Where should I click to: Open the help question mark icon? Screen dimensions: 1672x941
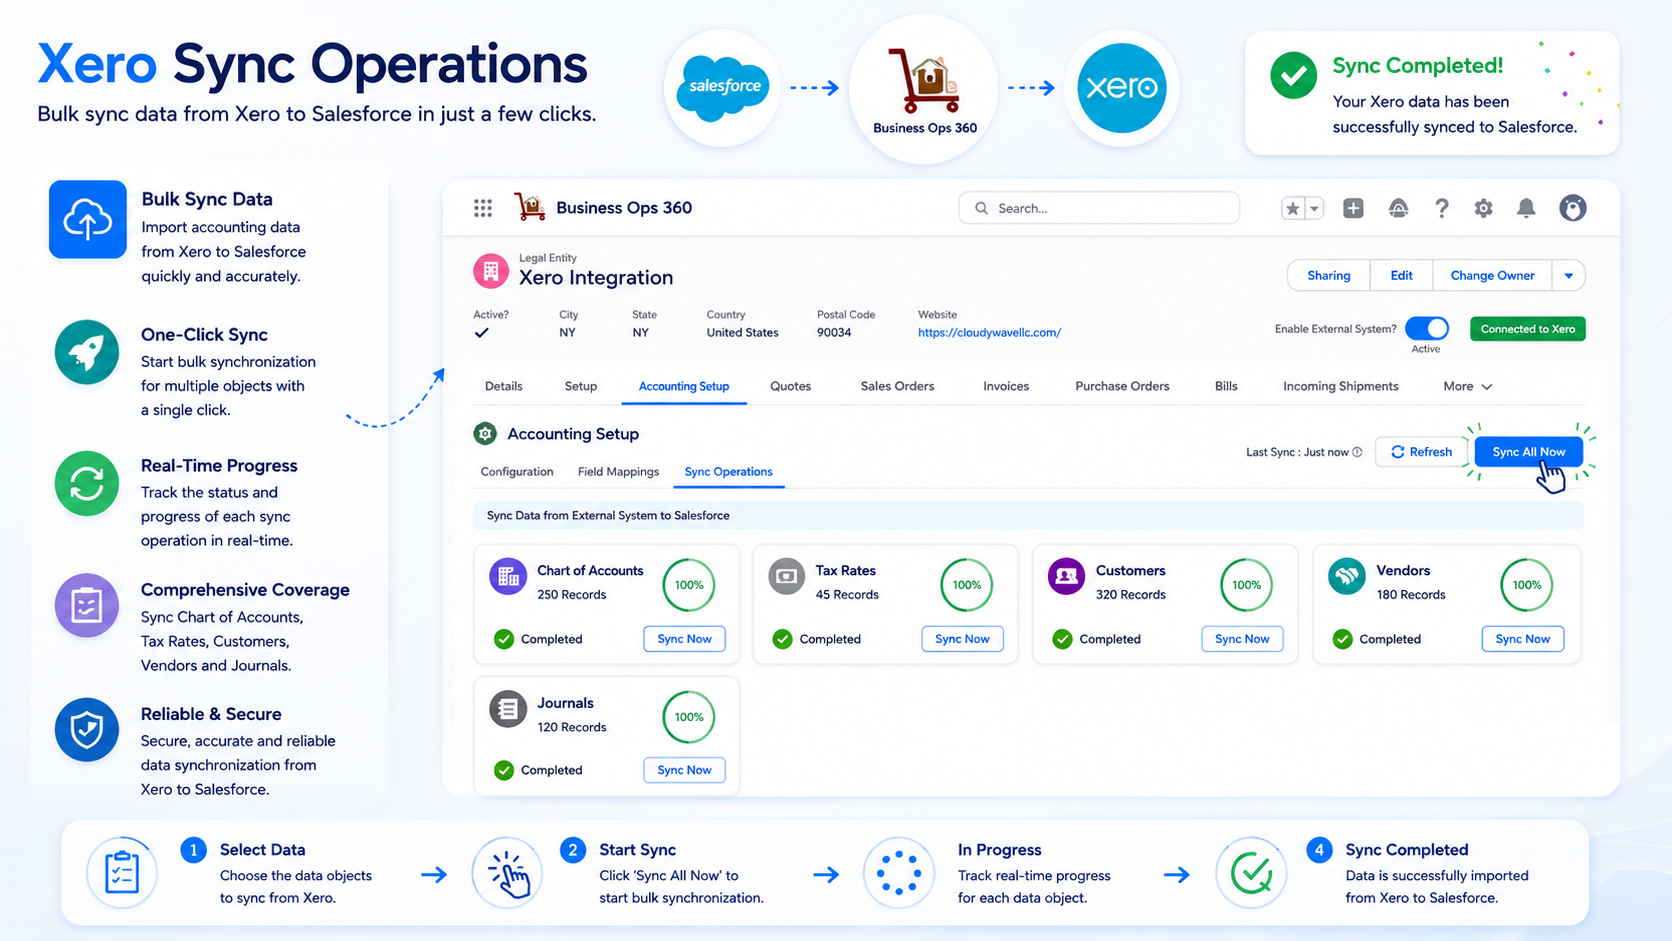[x=1441, y=208]
